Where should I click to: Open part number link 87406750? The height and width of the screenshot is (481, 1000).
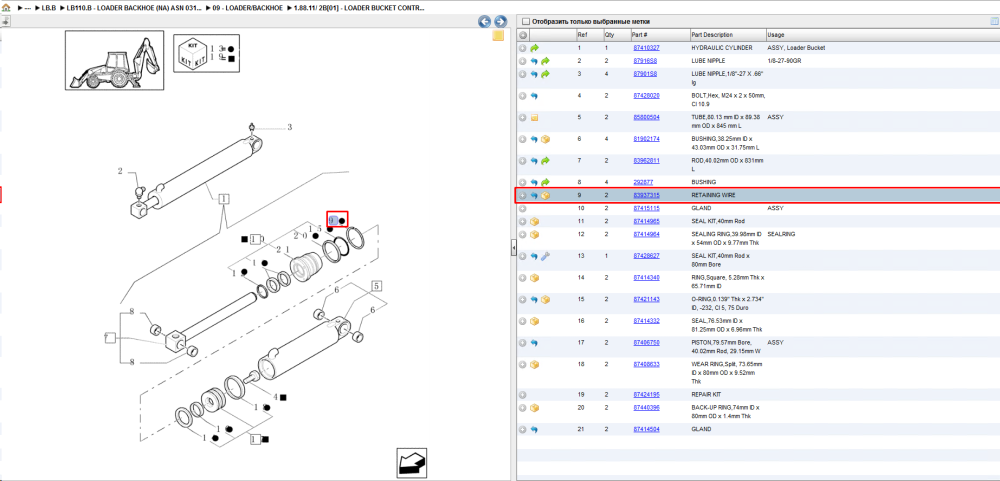point(646,343)
